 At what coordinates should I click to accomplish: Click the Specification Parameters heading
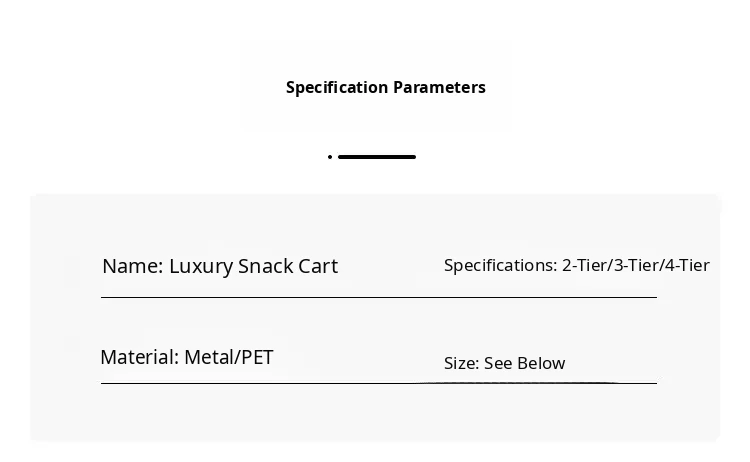pos(385,87)
